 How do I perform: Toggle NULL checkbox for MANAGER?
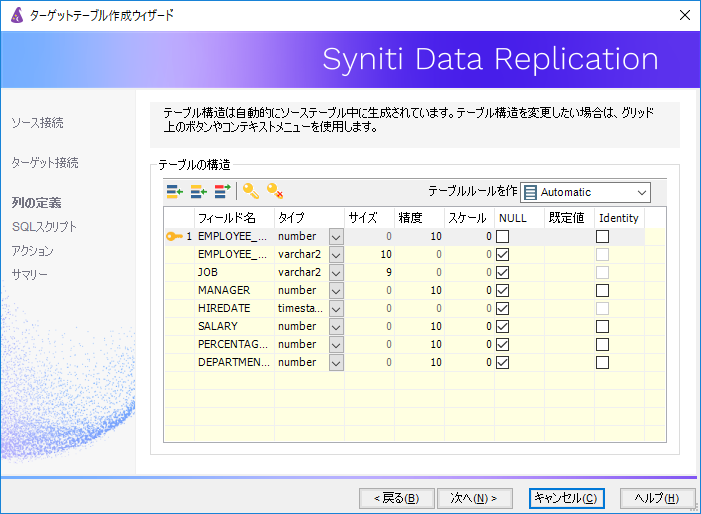(x=503, y=291)
